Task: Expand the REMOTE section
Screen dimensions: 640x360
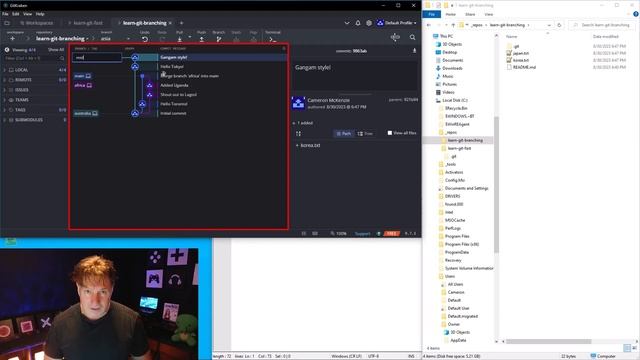Action: [5, 80]
